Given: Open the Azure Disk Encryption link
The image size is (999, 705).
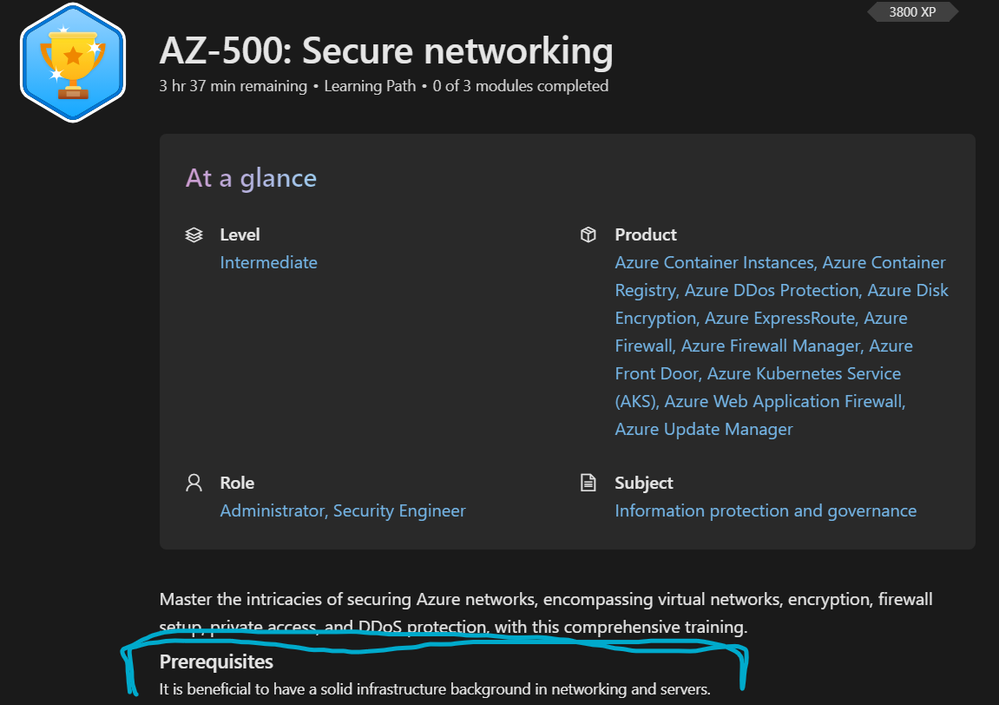Looking at the screenshot, I should (x=780, y=305).
